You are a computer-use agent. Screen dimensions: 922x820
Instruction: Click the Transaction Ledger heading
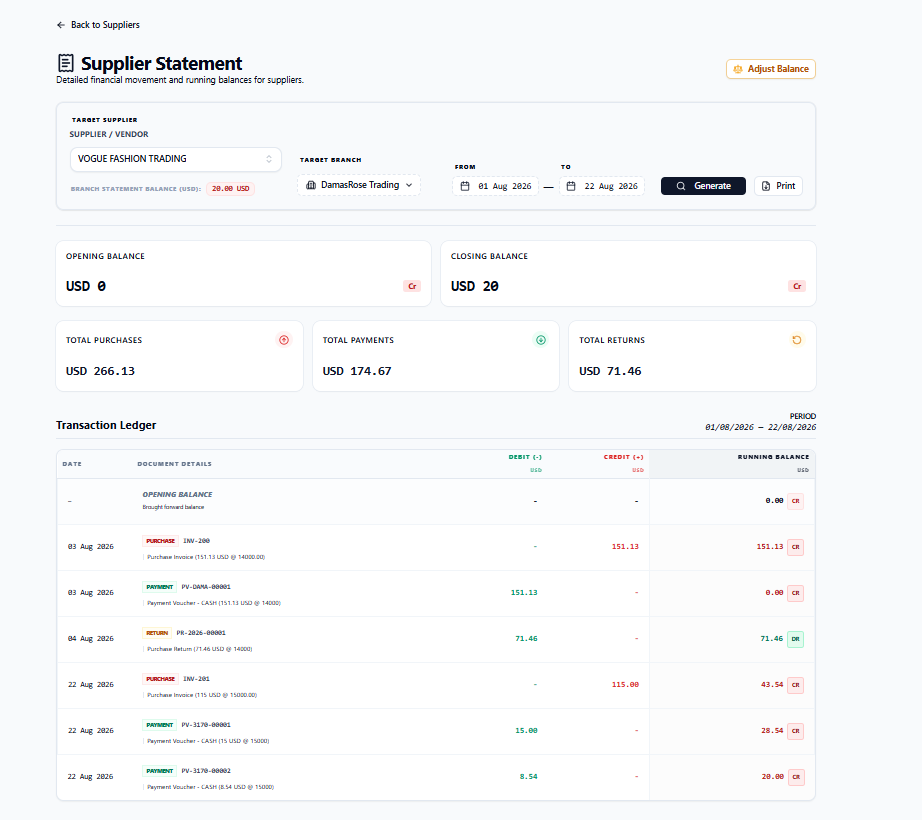106,425
